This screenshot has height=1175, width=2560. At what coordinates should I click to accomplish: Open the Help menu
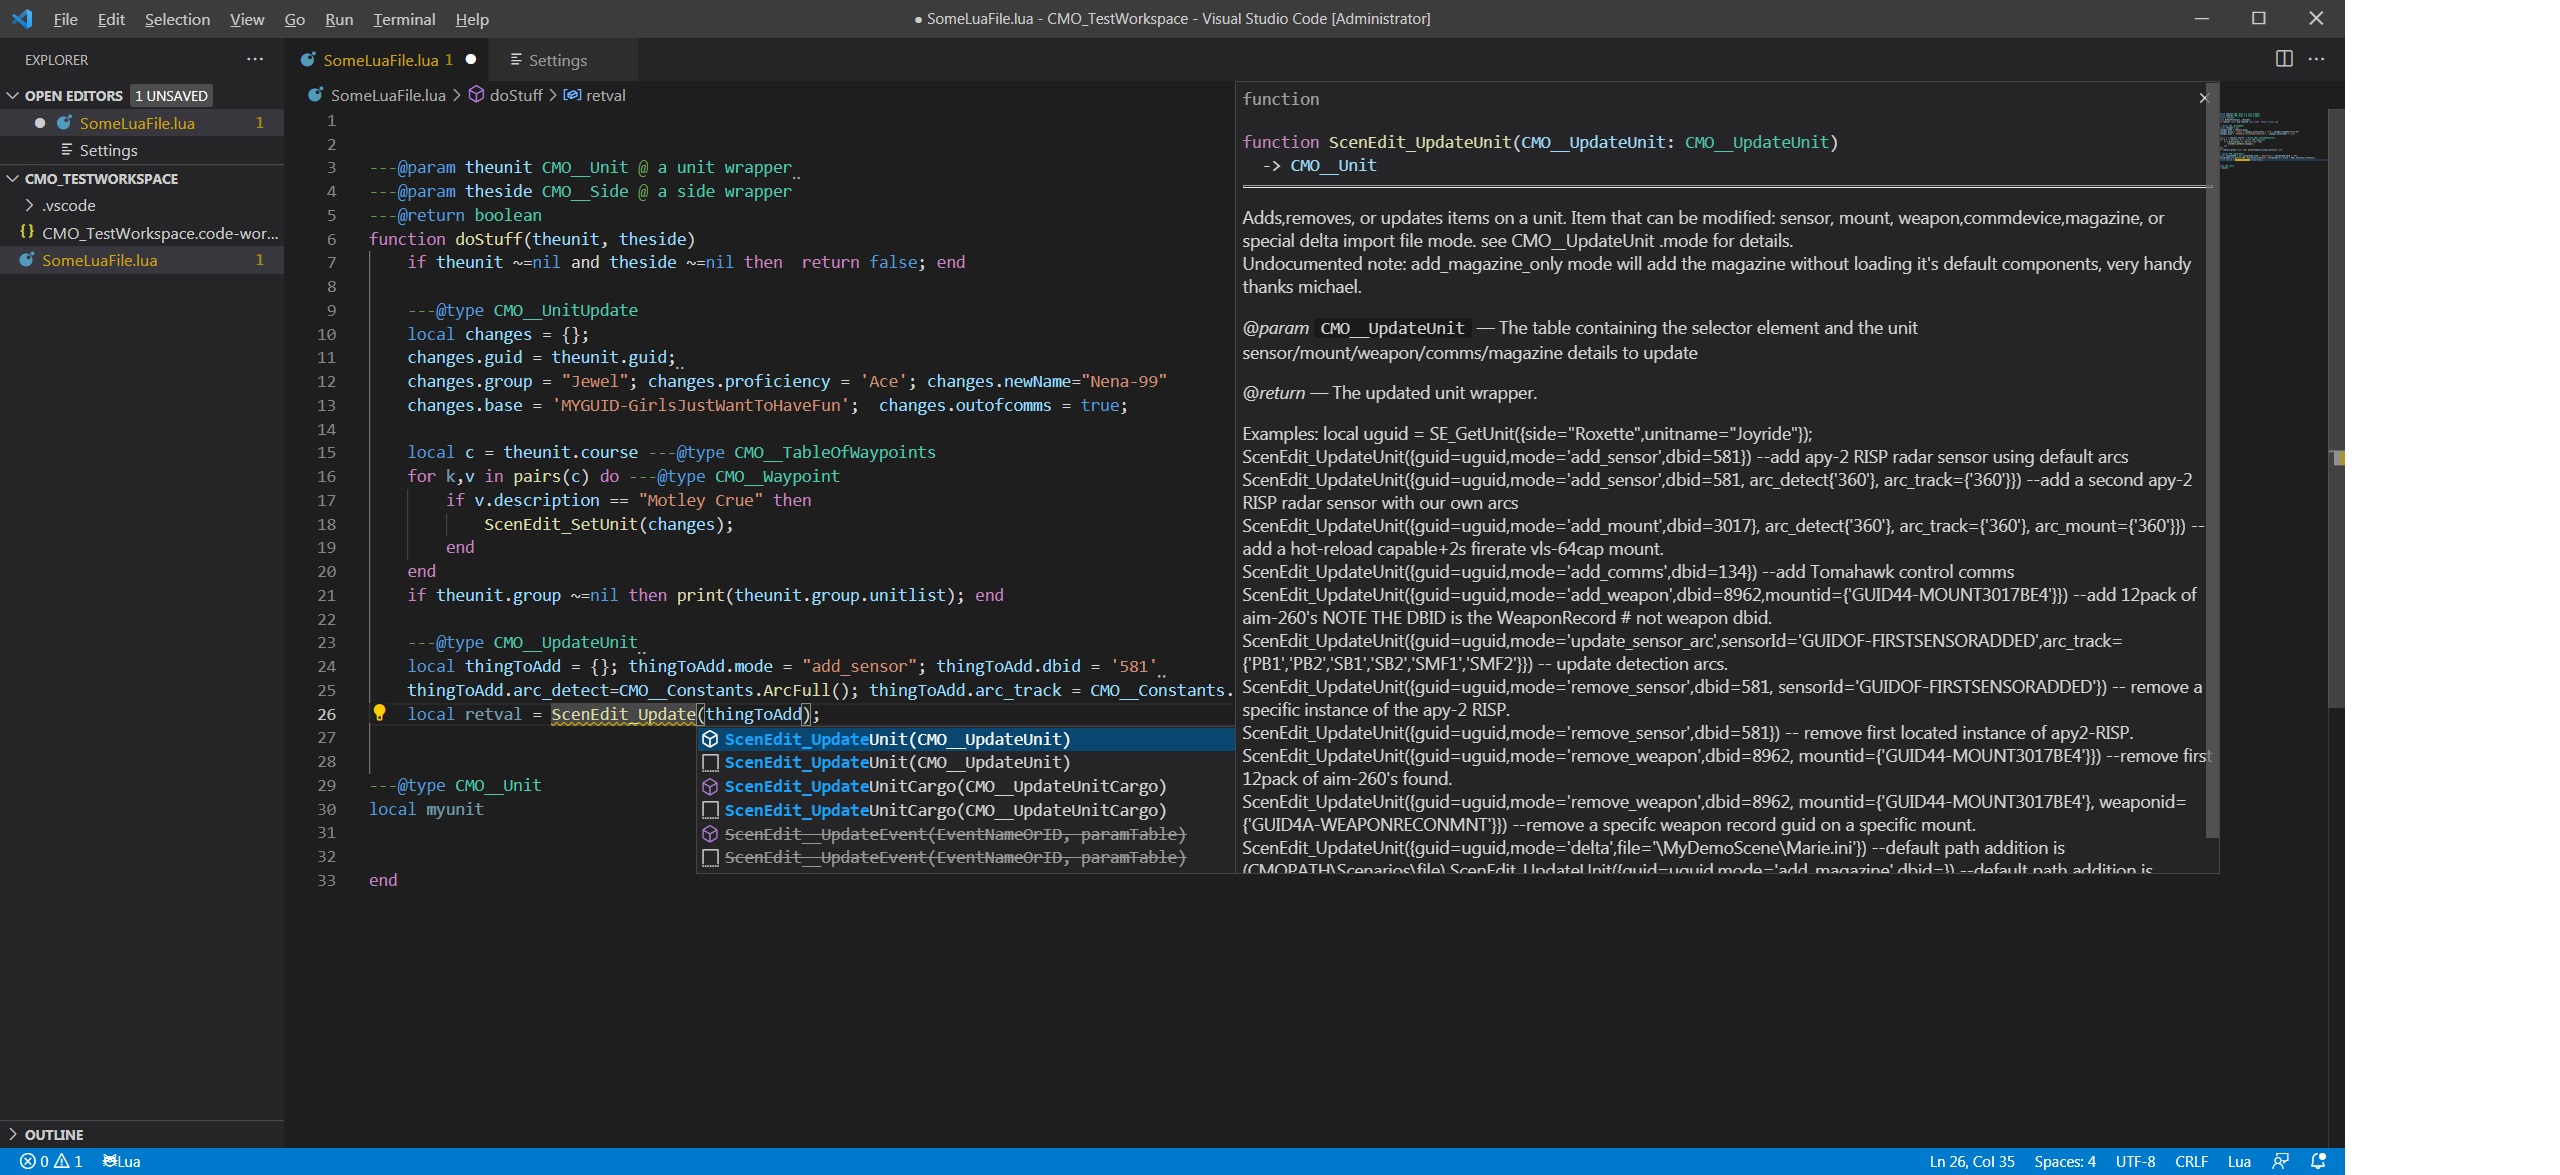pyautogui.click(x=472, y=19)
